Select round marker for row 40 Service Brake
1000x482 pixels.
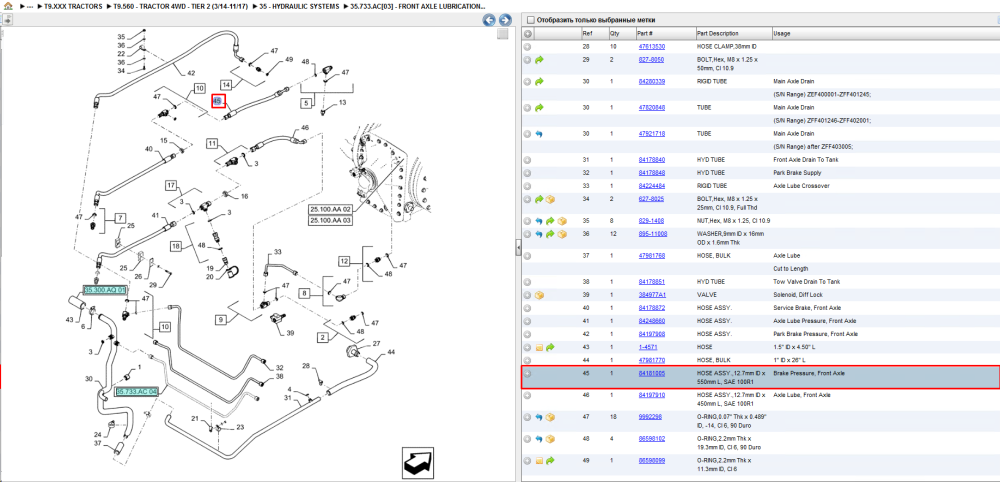tap(527, 308)
